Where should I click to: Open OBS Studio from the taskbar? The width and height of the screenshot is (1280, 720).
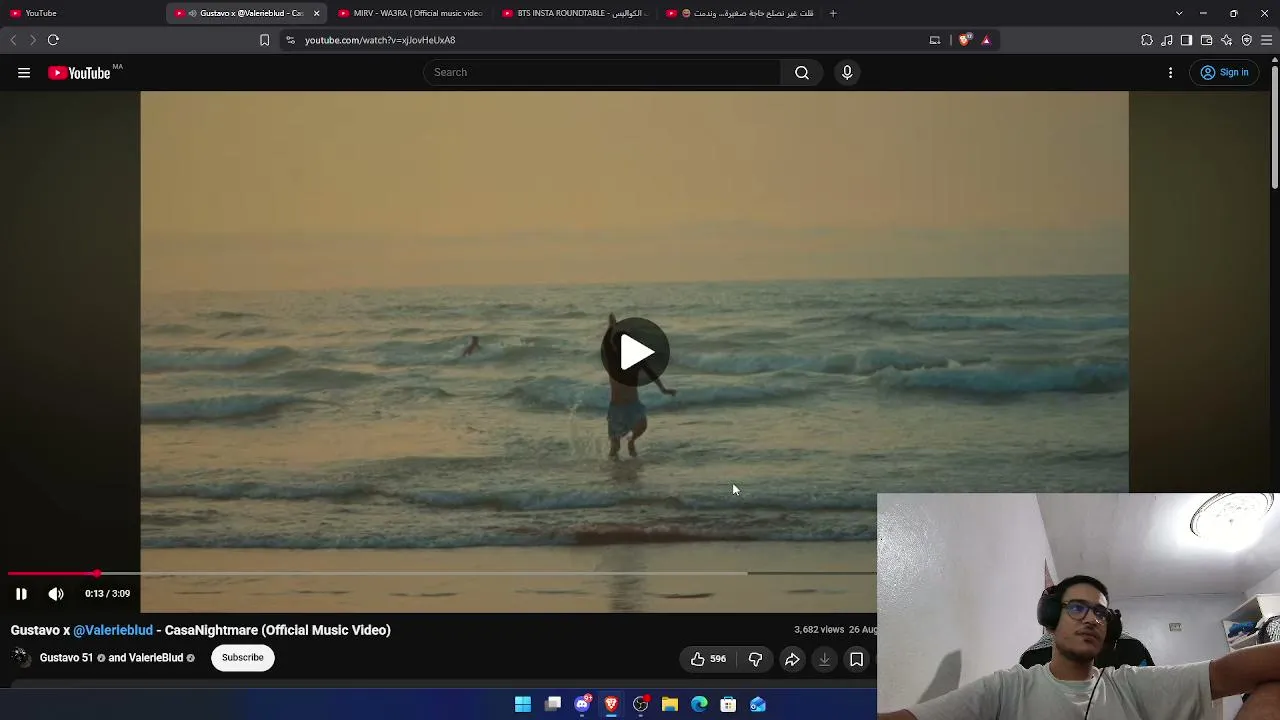641,705
